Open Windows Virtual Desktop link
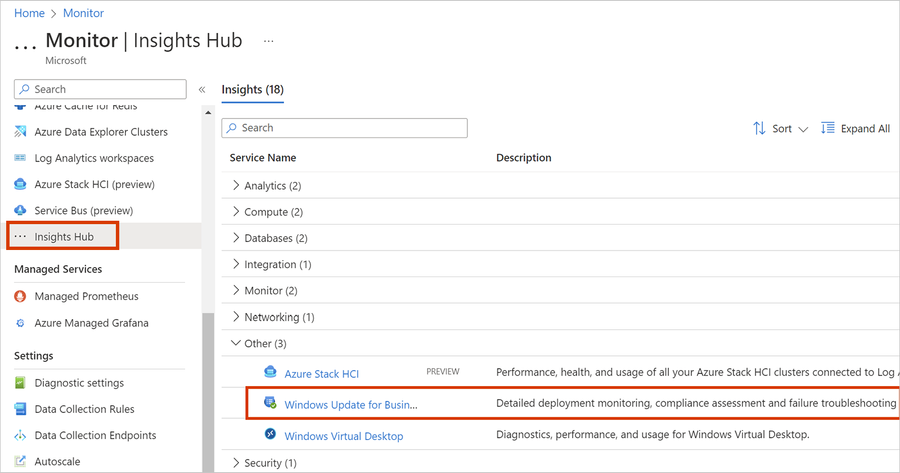The height and width of the screenshot is (473, 900). click(x=344, y=436)
